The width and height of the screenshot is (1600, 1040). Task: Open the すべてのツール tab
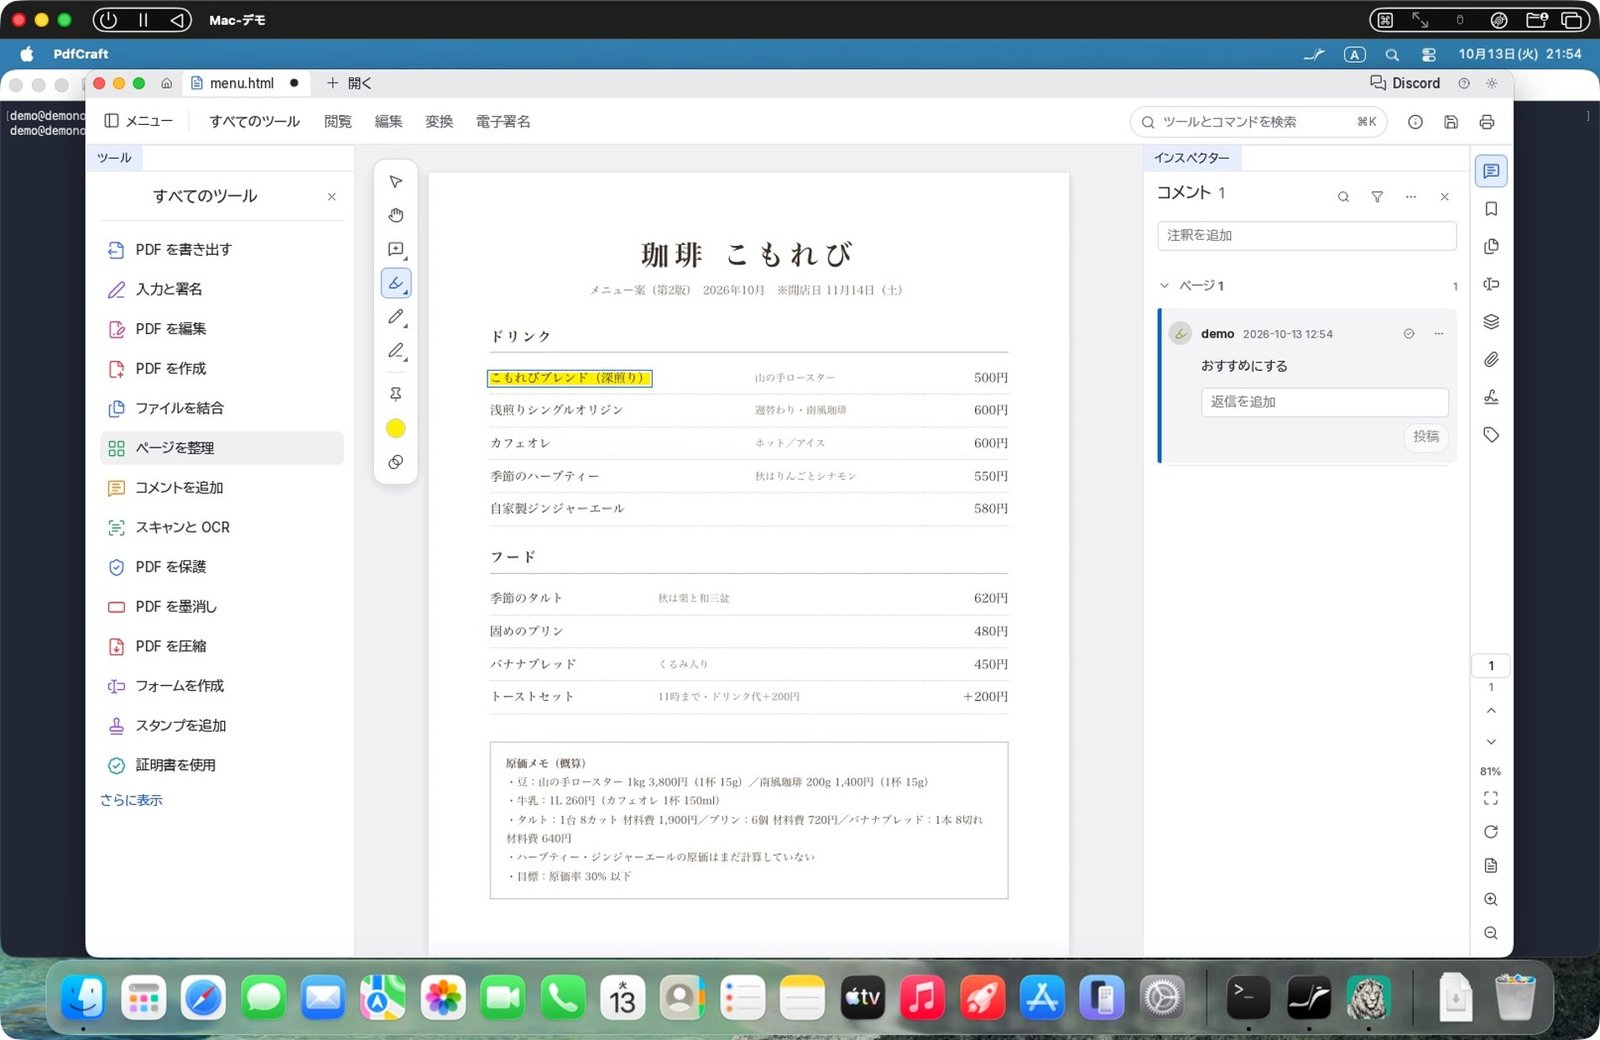(x=254, y=121)
